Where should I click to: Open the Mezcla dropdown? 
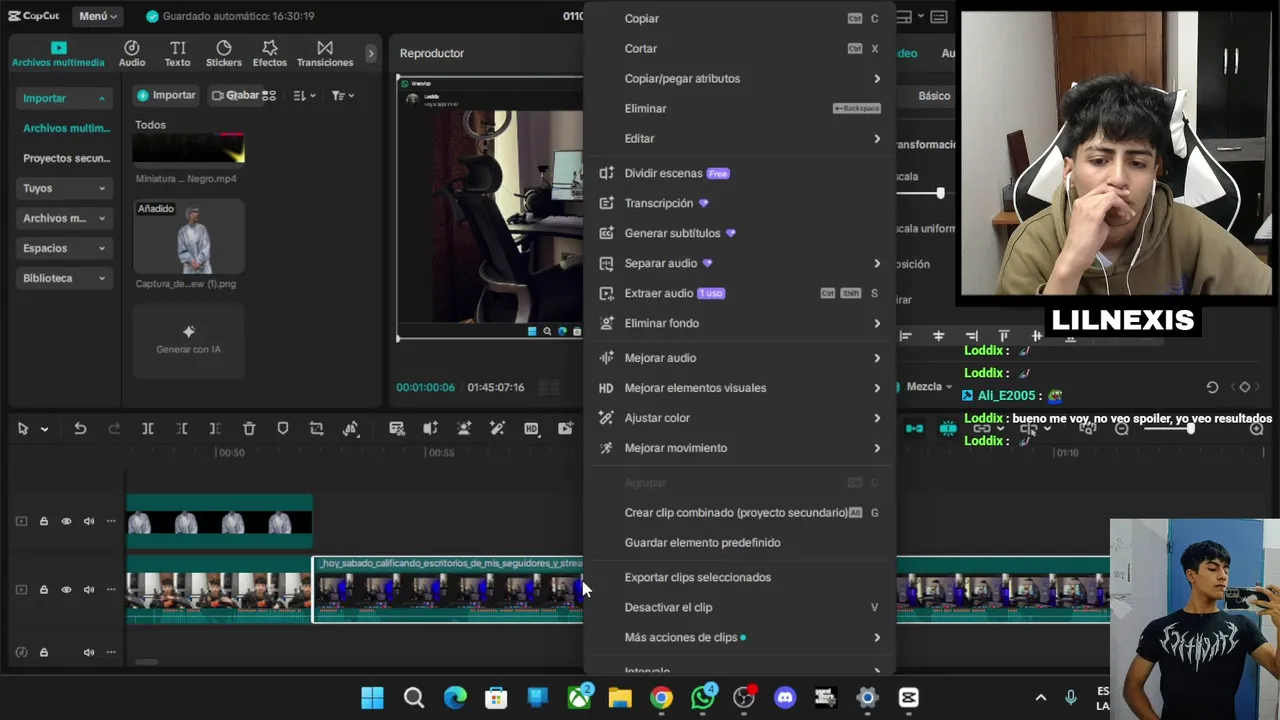tap(929, 387)
